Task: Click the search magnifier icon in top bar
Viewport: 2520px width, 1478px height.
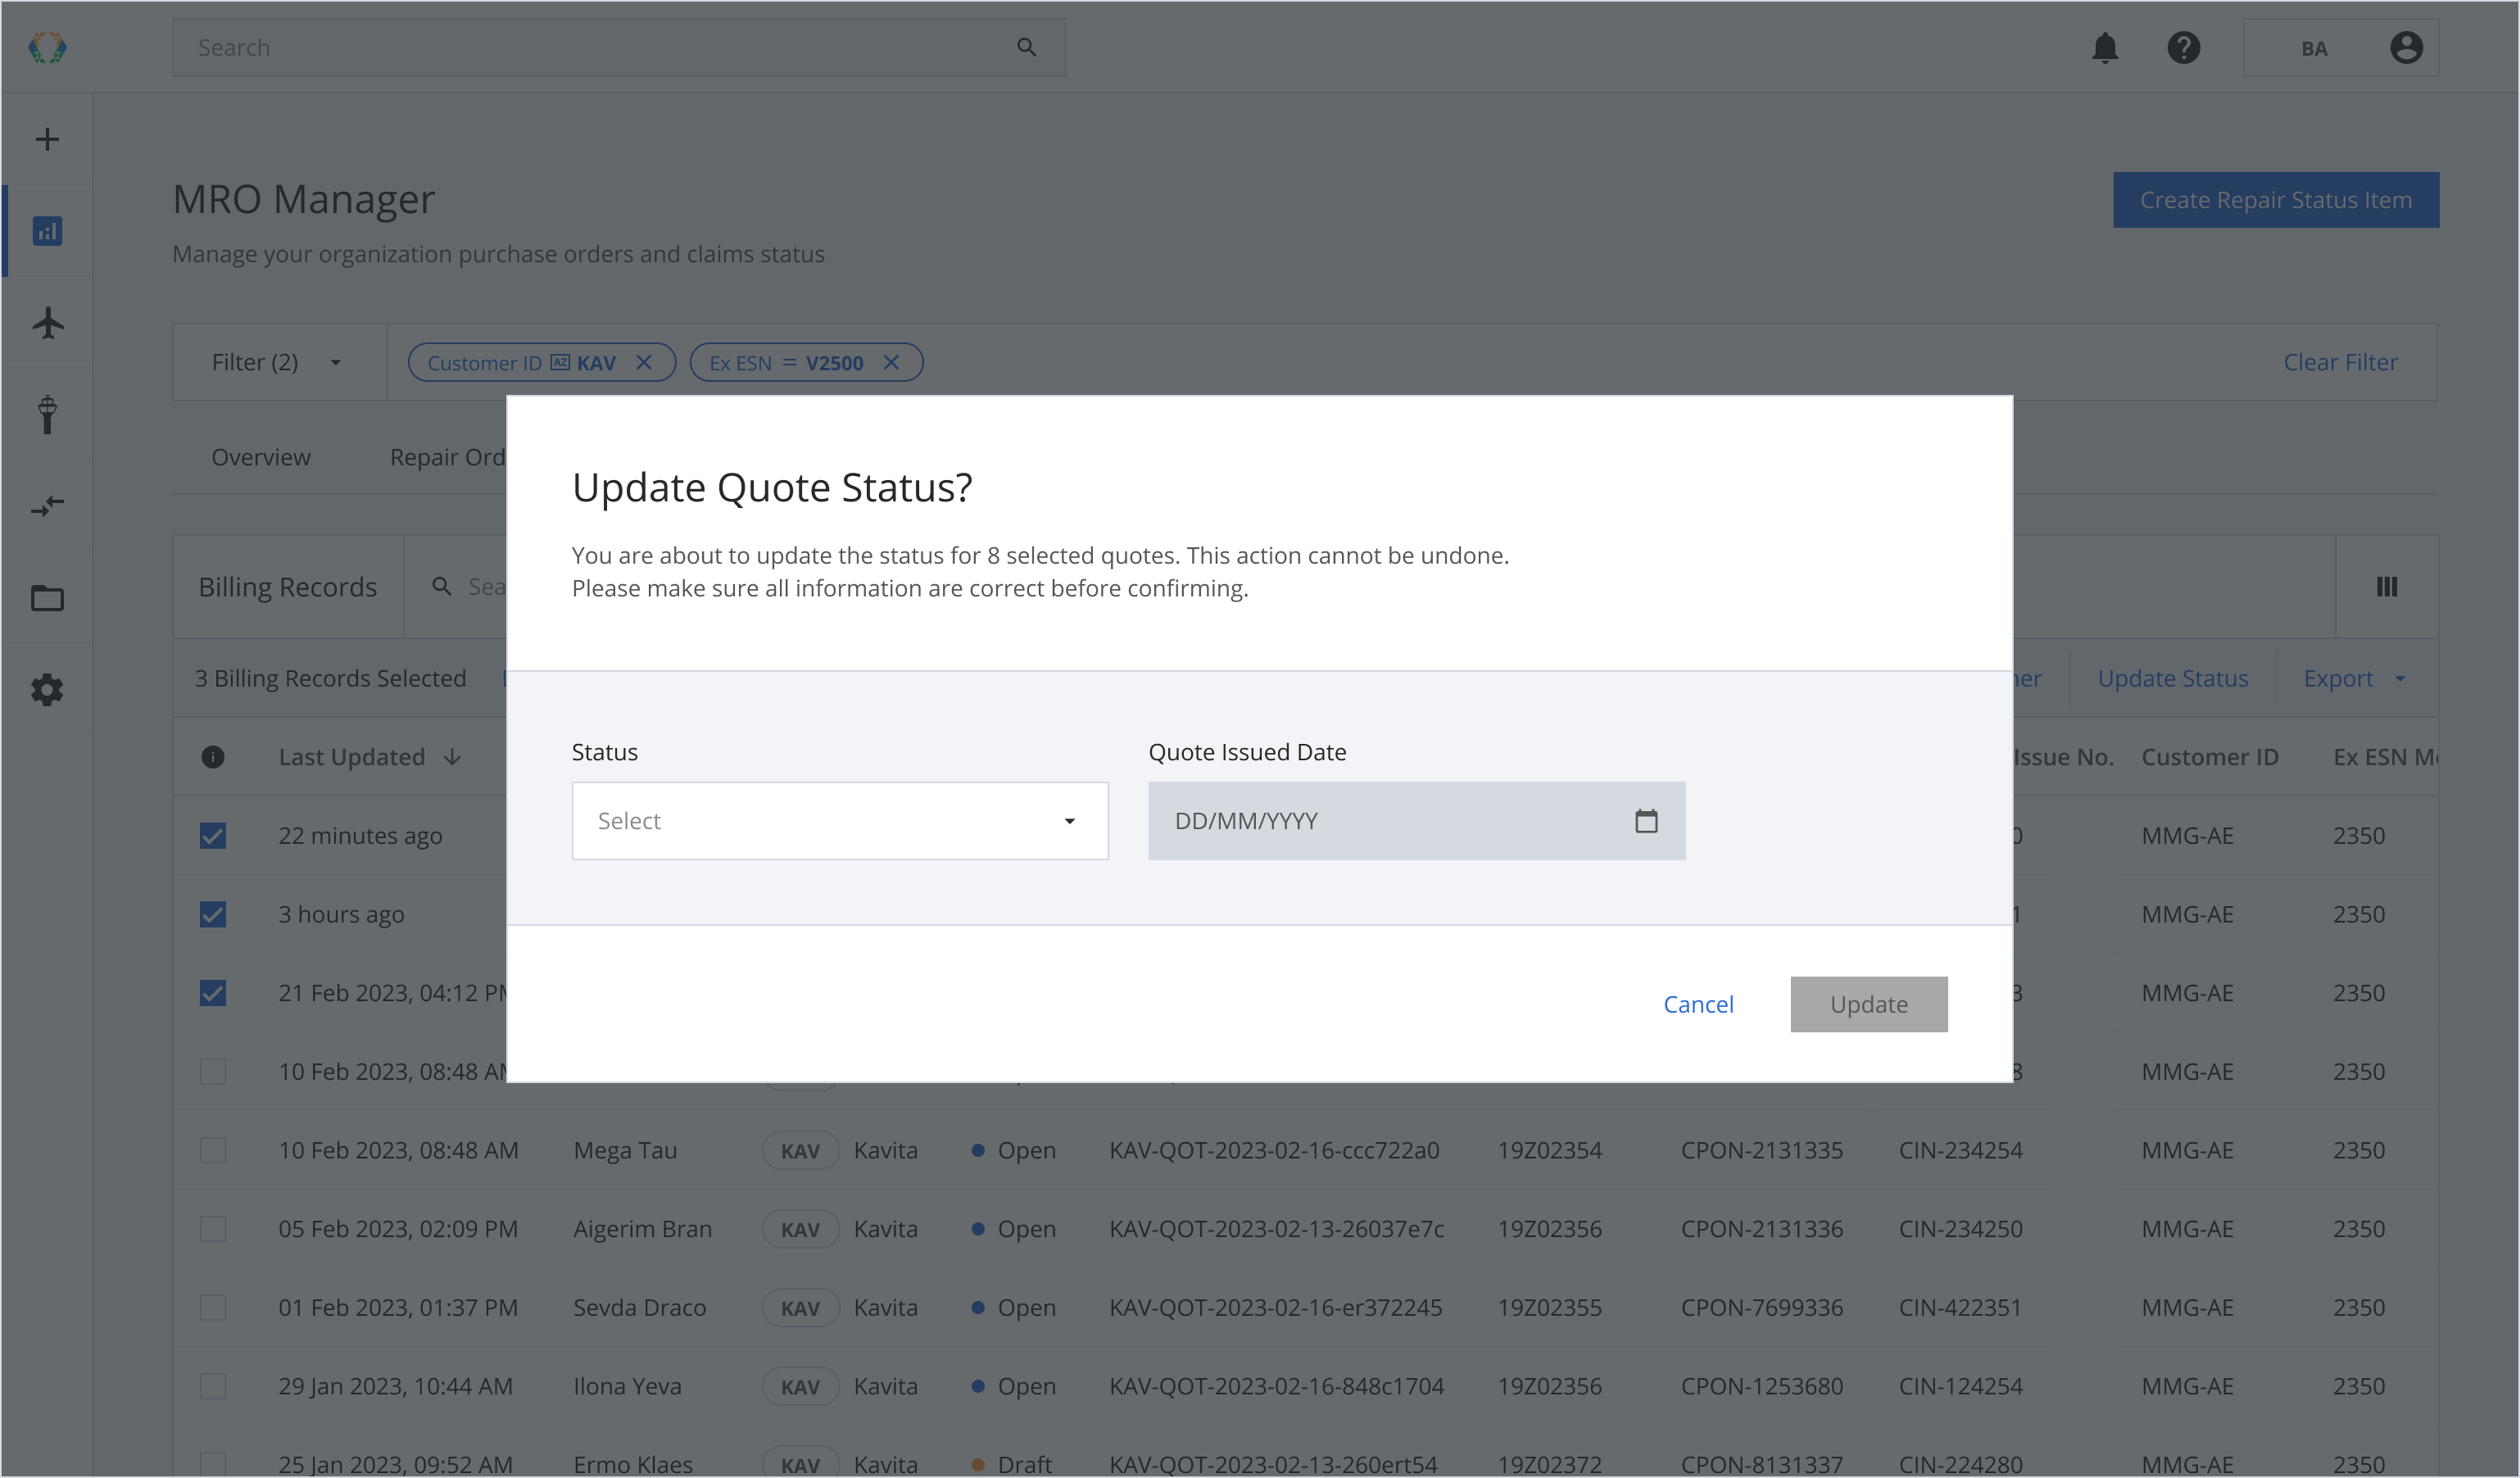Action: click(1026, 47)
